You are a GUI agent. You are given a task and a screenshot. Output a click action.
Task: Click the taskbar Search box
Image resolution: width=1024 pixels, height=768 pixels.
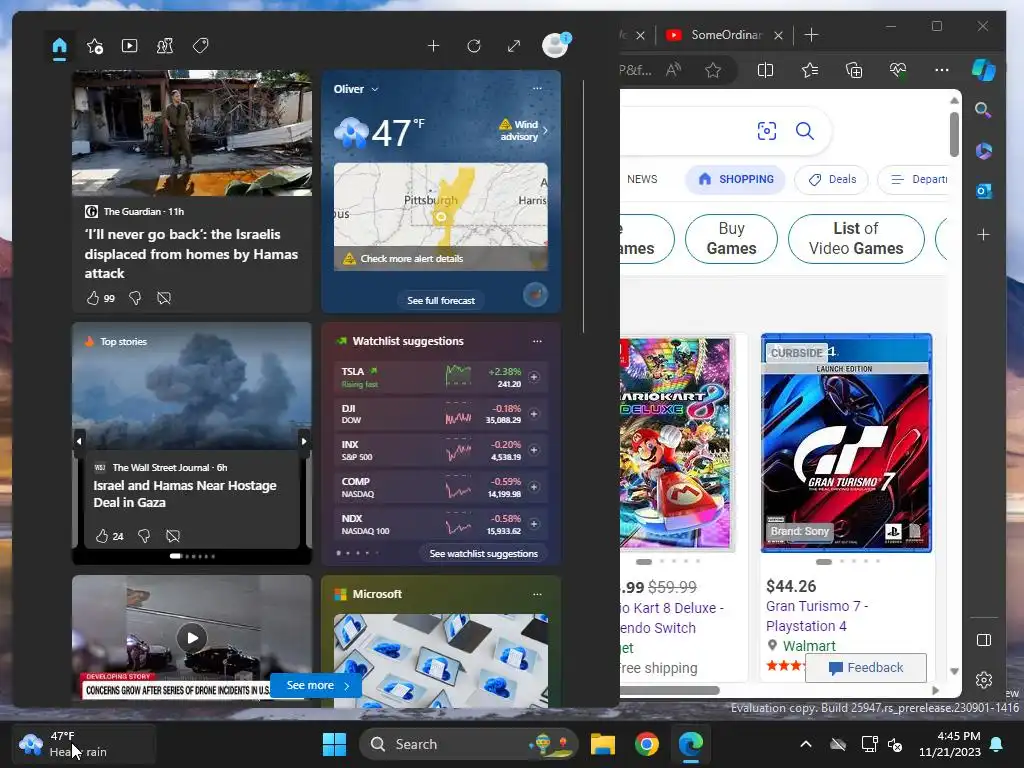pos(468,744)
